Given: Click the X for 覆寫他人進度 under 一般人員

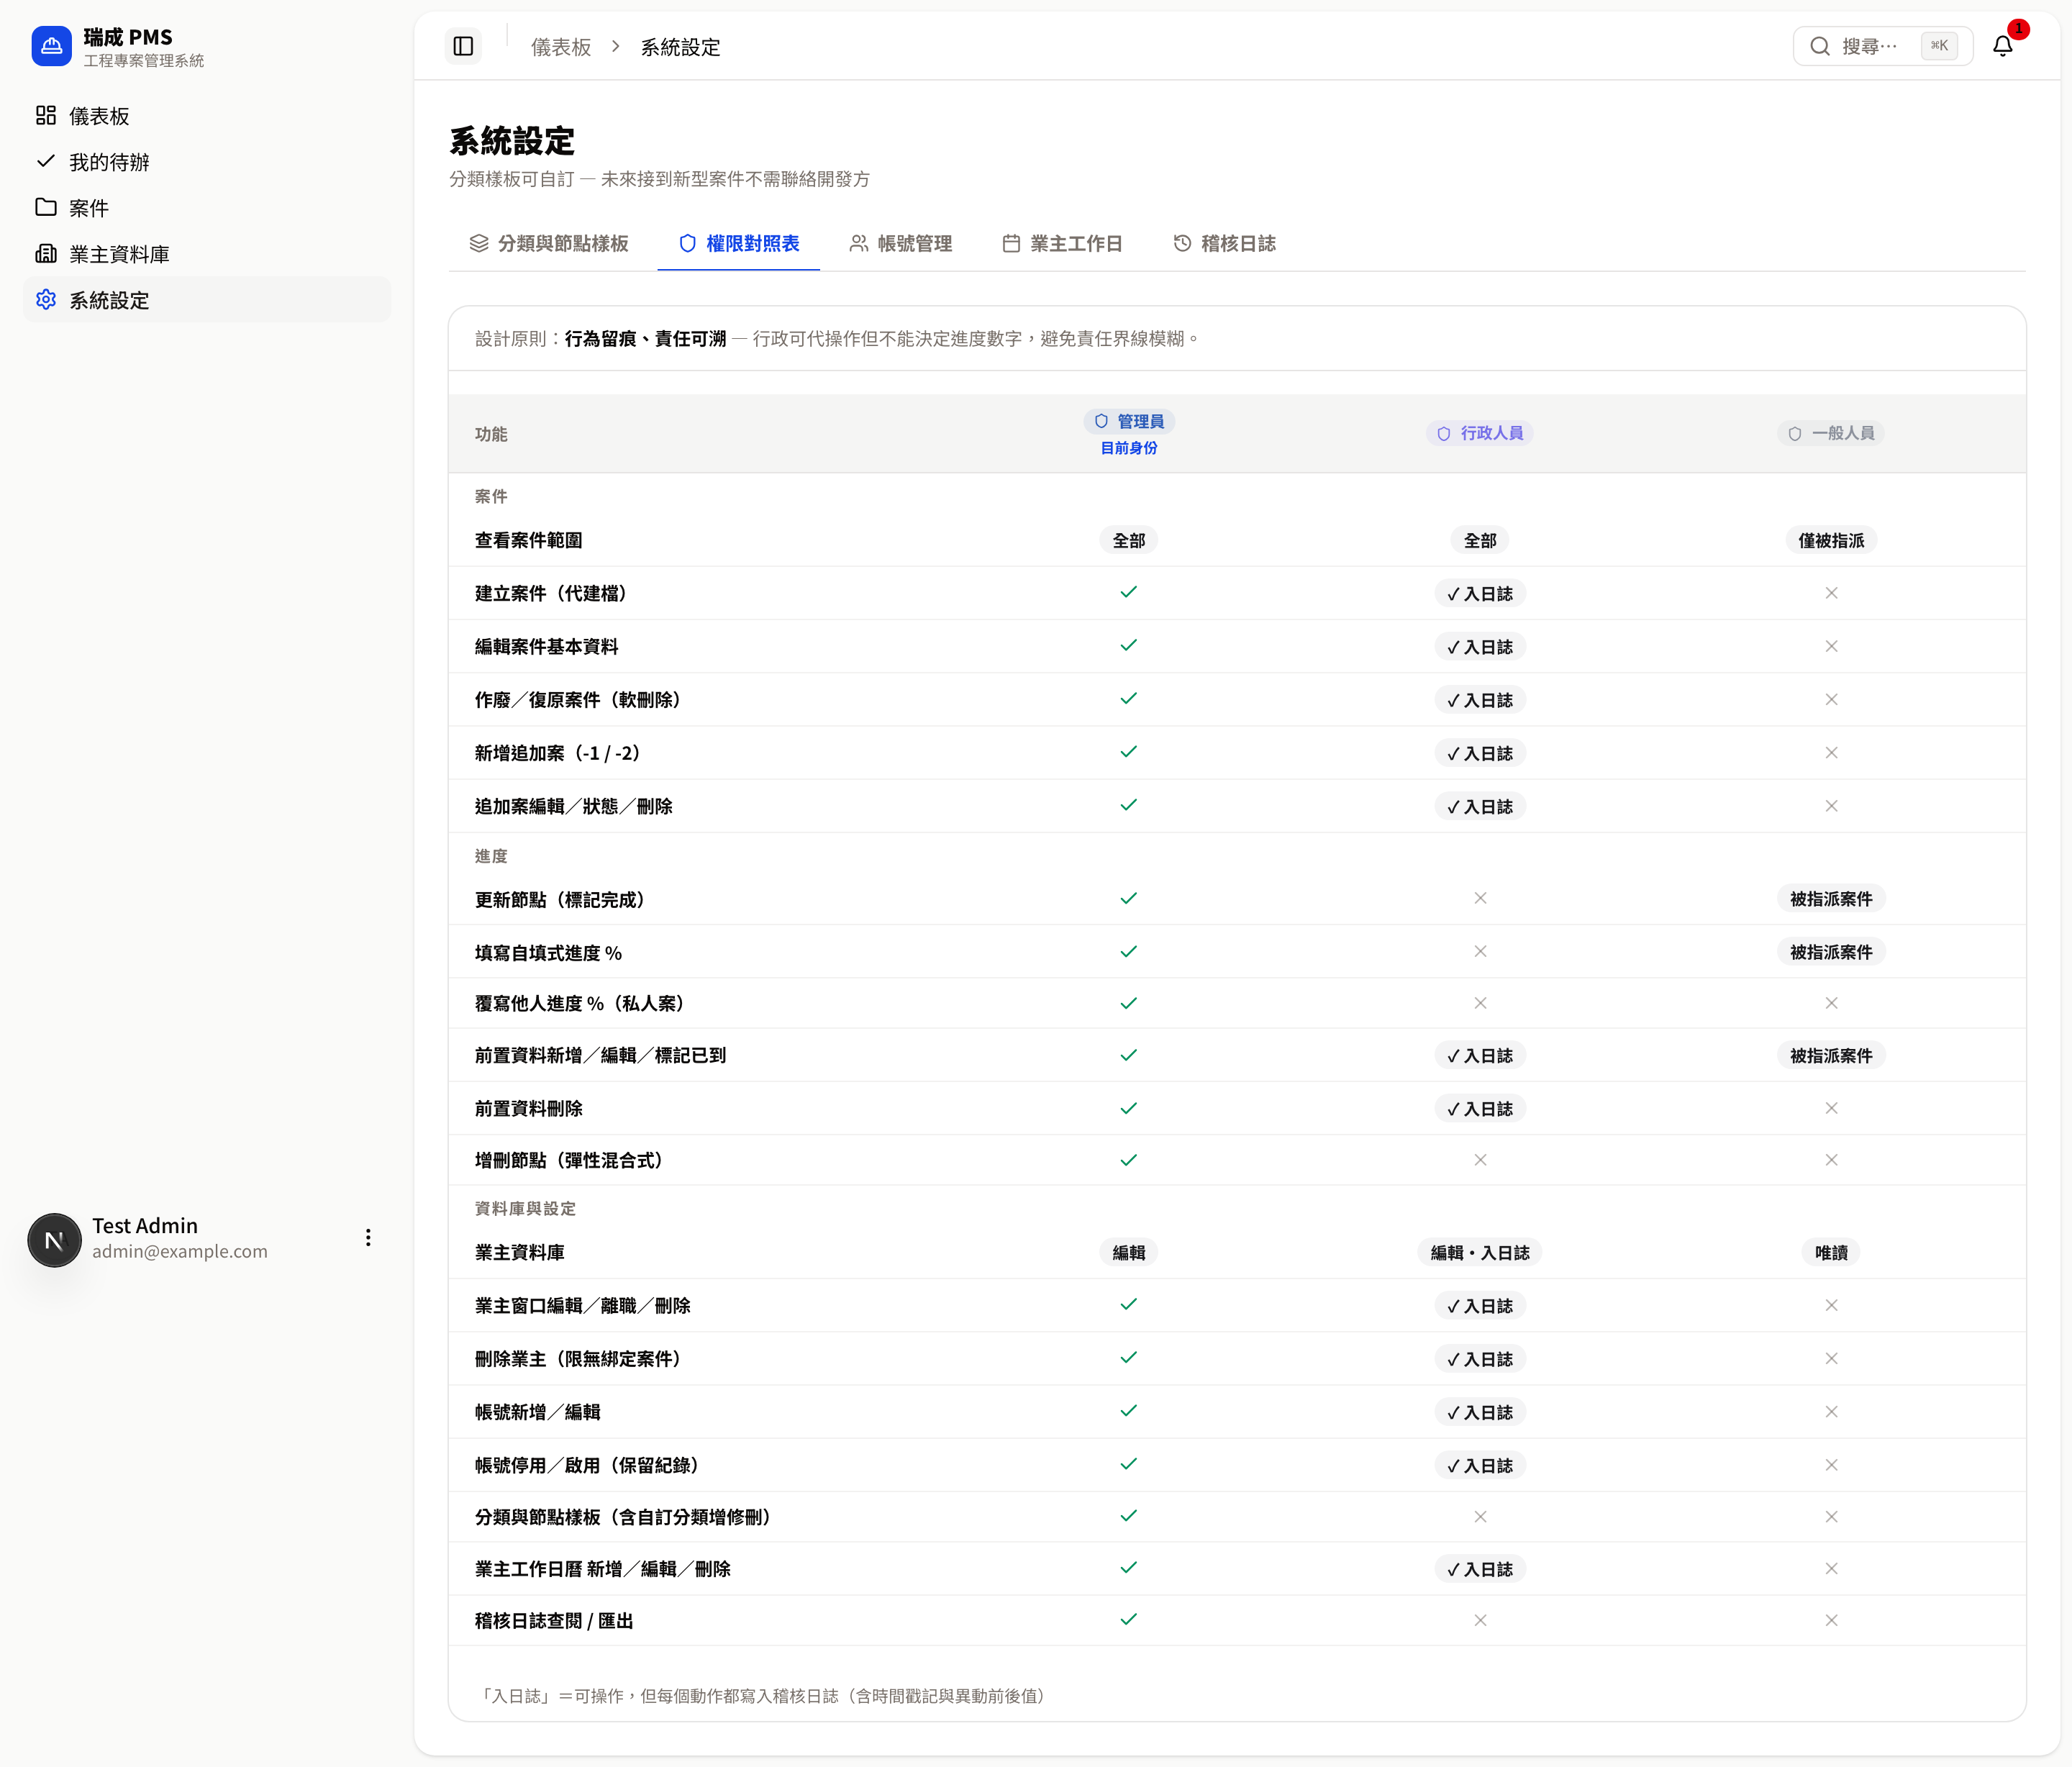Looking at the screenshot, I should 1831,1003.
